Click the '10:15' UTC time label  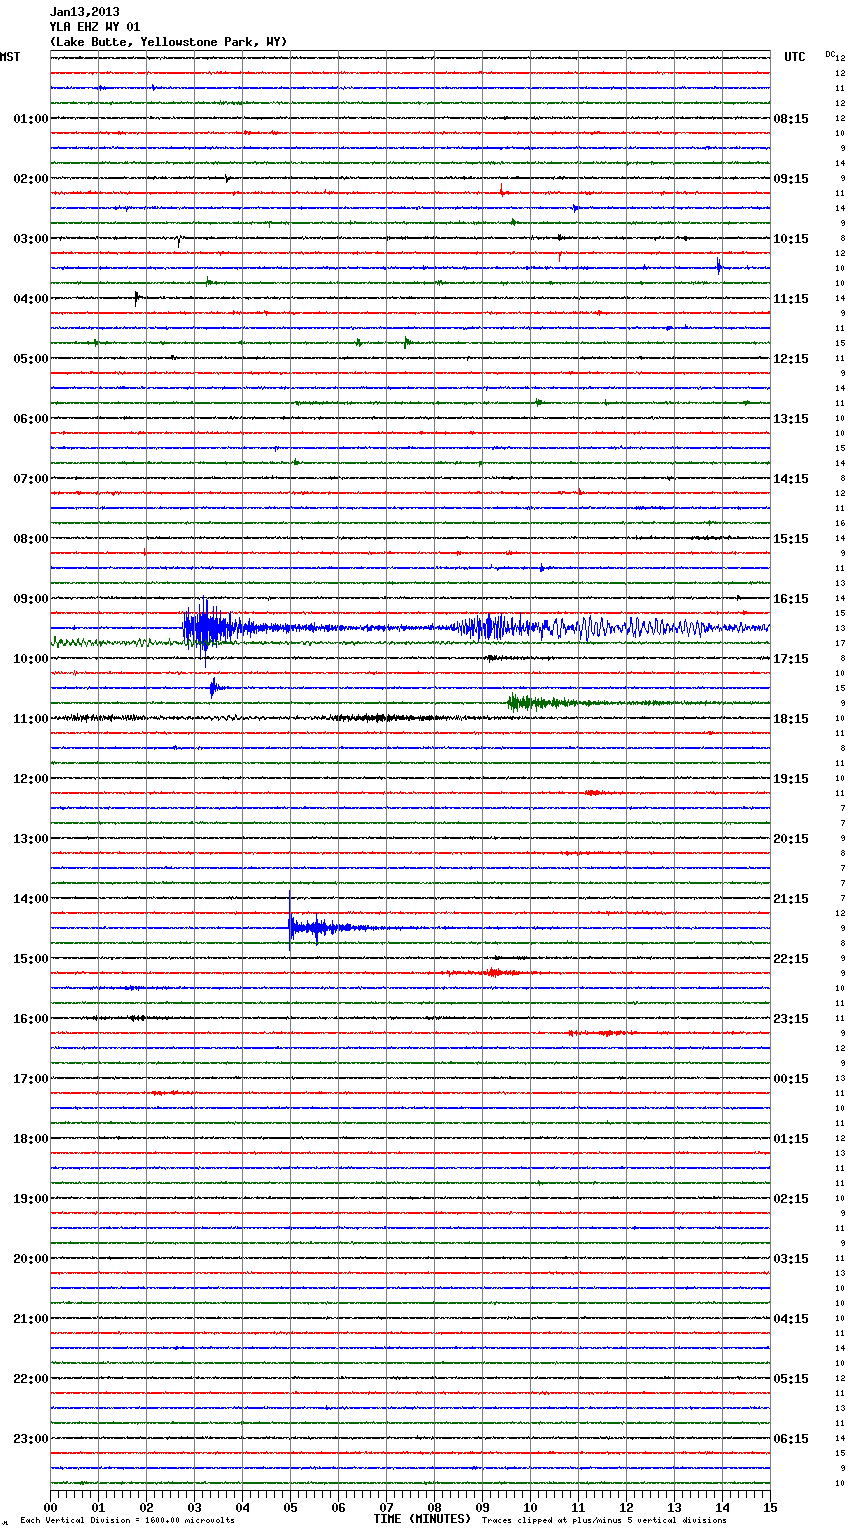click(791, 239)
